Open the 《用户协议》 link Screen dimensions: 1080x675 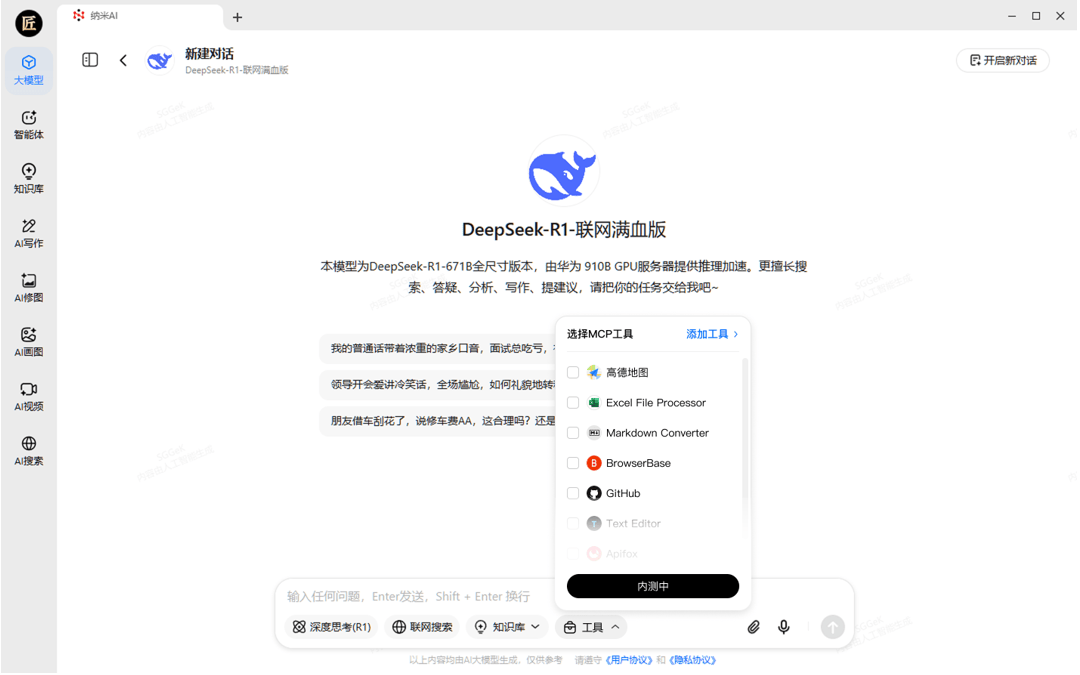[629, 661]
